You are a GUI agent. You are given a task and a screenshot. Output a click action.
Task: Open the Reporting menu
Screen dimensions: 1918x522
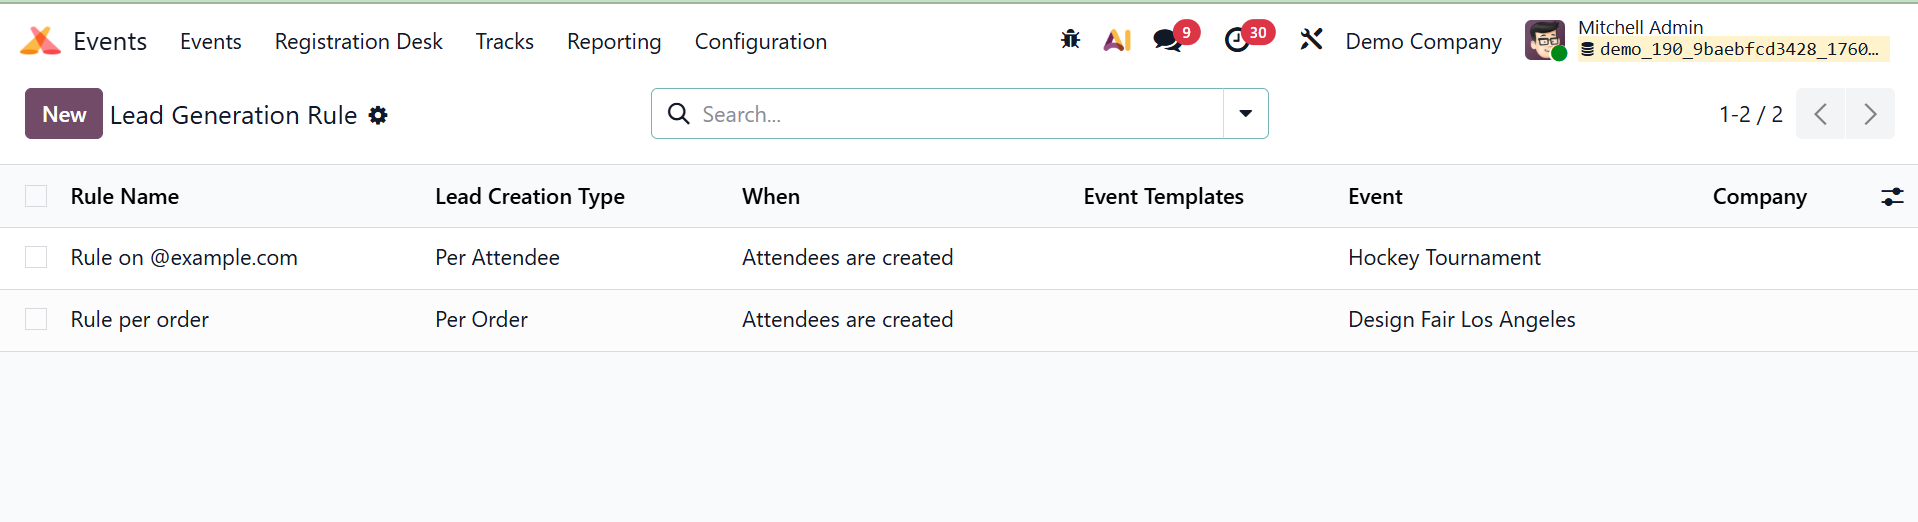[x=614, y=41]
